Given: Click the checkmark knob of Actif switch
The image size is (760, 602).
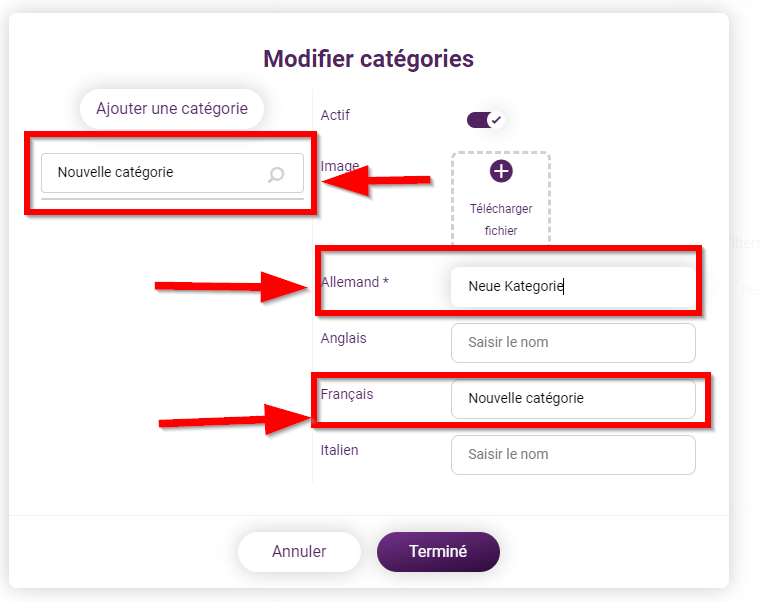Looking at the screenshot, I should click(x=496, y=120).
